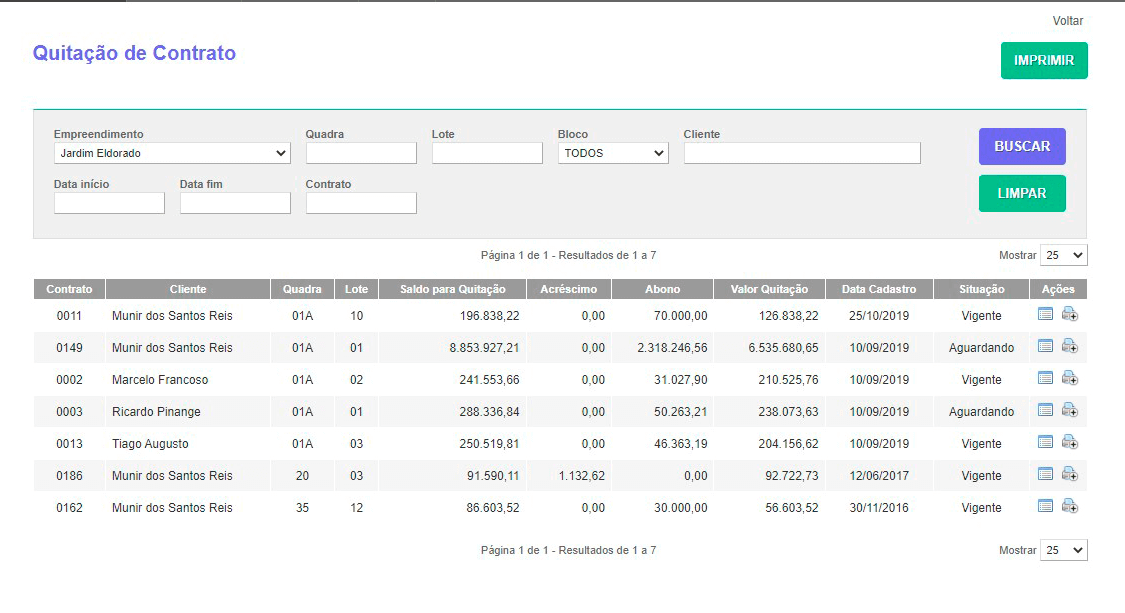1125x613 pixels.
Task: Click print-add icon for contract 0002
Action: (1069, 378)
